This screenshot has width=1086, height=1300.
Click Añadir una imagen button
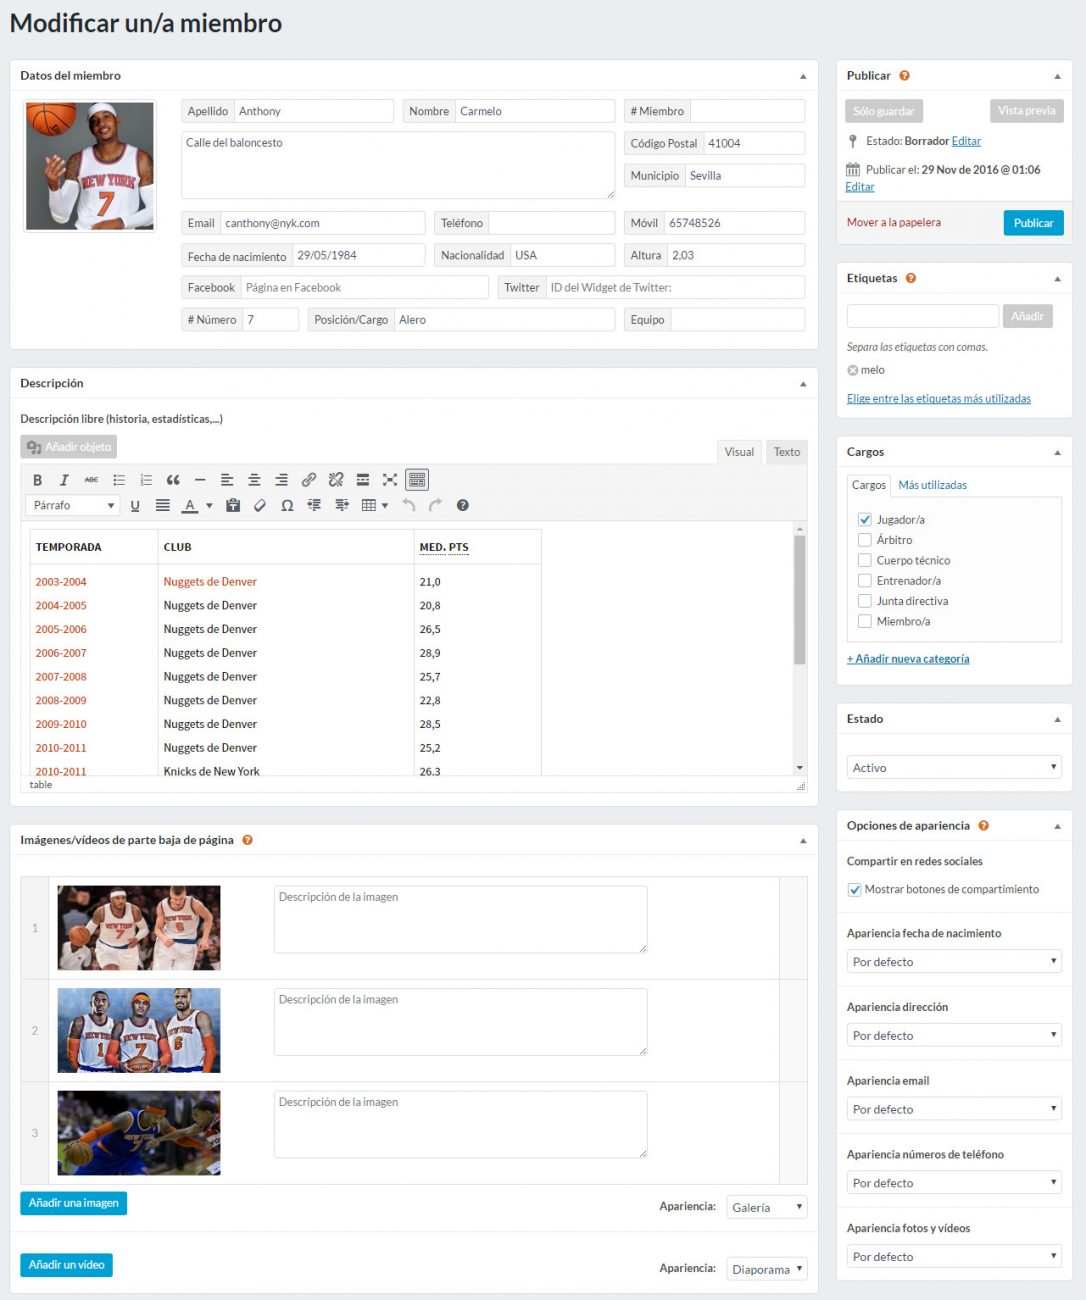point(74,1203)
